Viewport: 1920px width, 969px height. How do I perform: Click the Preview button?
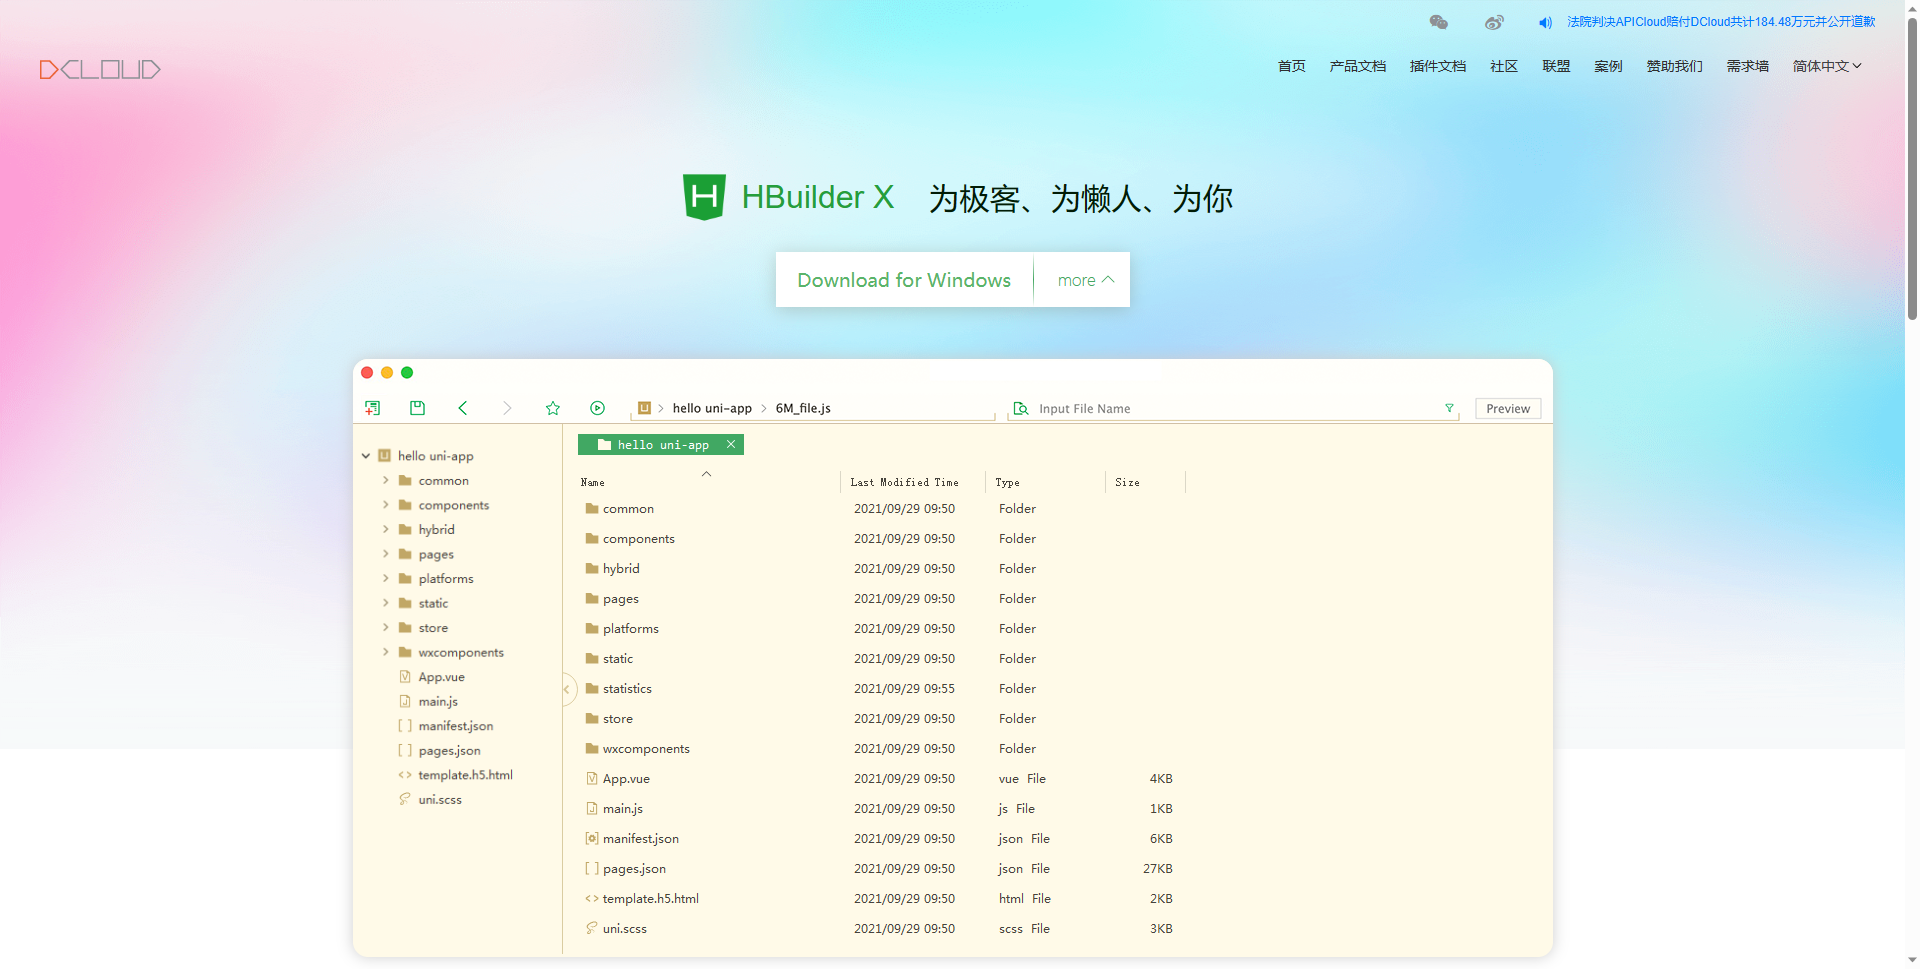tap(1507, 408)
